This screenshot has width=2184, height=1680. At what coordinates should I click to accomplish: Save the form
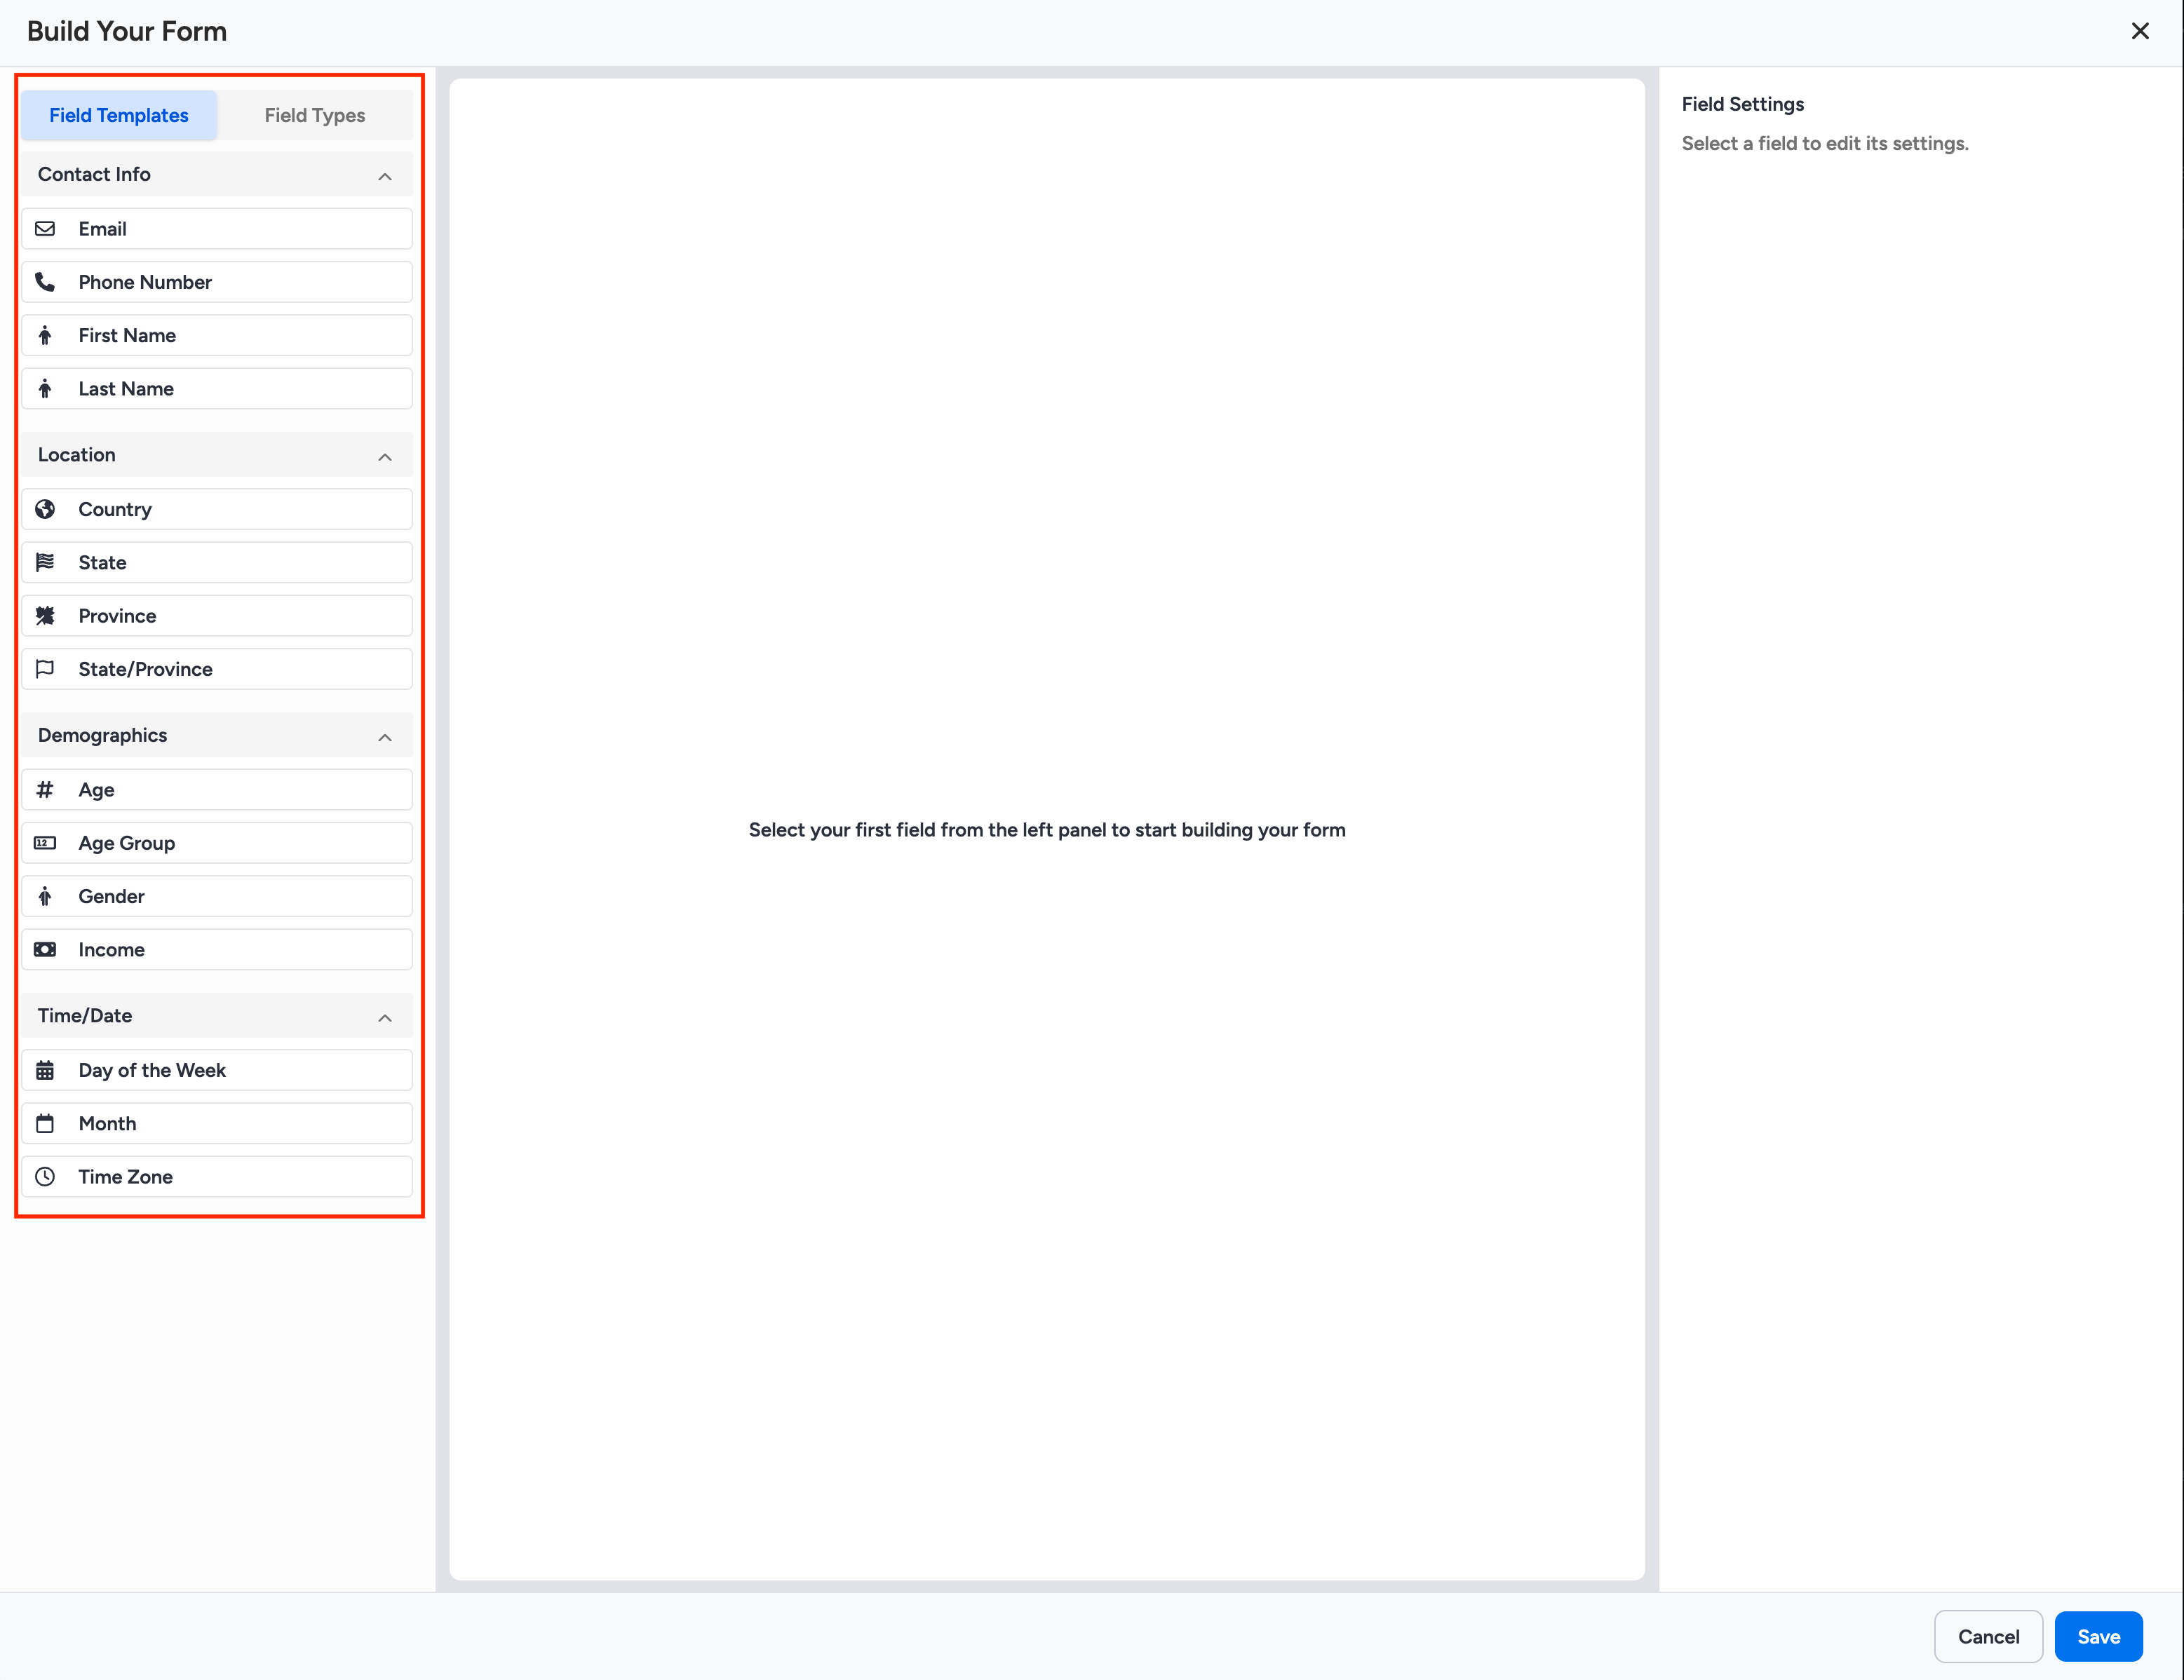pyautogui.click(x=2098, y=1636)
